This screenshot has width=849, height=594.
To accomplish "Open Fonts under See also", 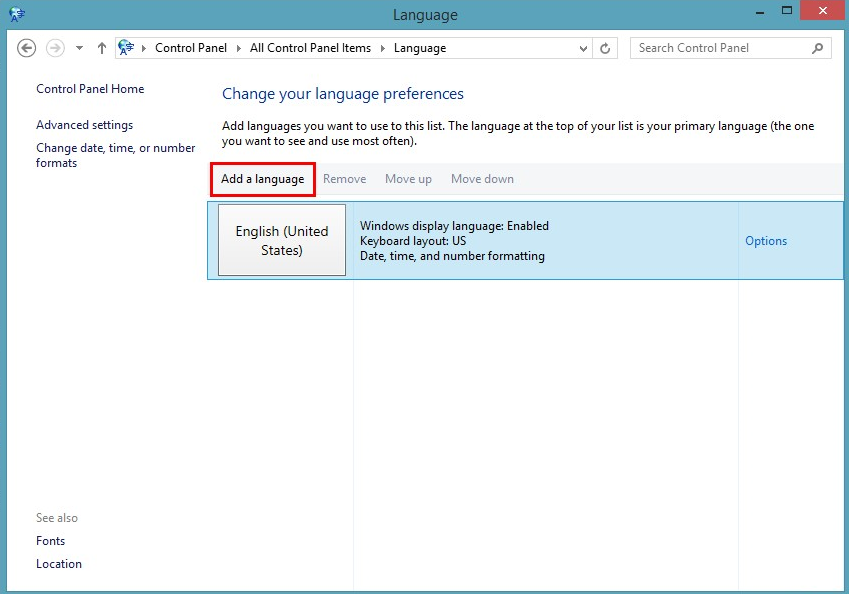I will pyautogui.click(x=50, y=541).
